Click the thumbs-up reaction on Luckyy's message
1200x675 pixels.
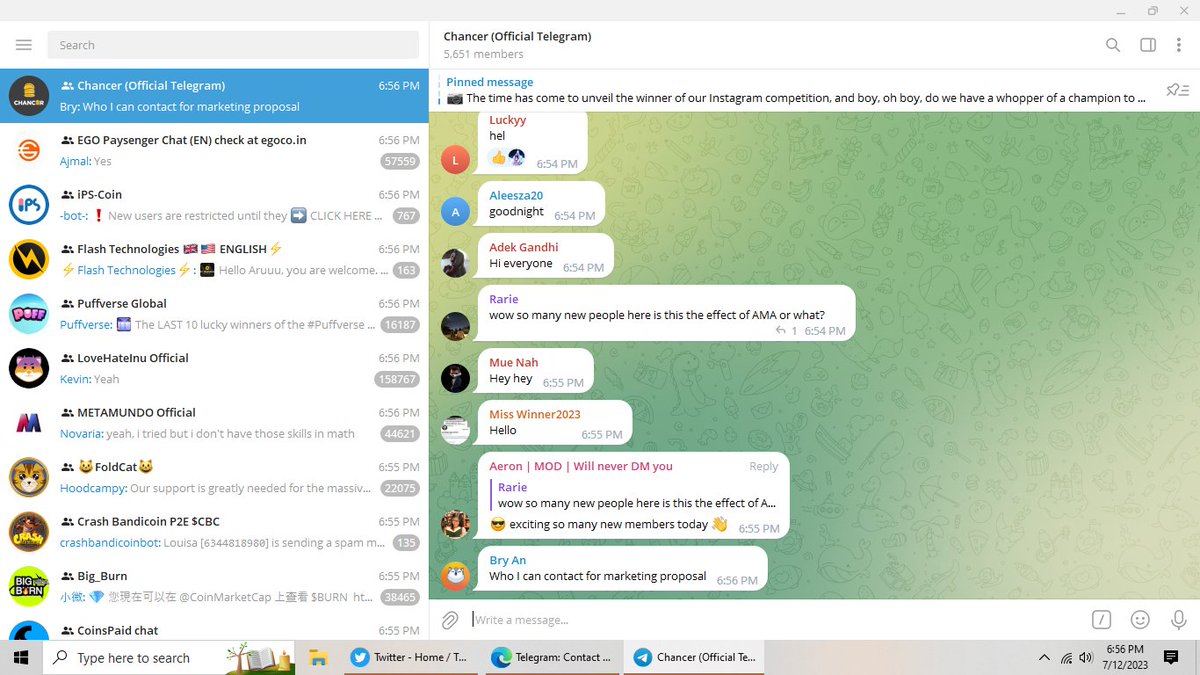tap(498, 157)
